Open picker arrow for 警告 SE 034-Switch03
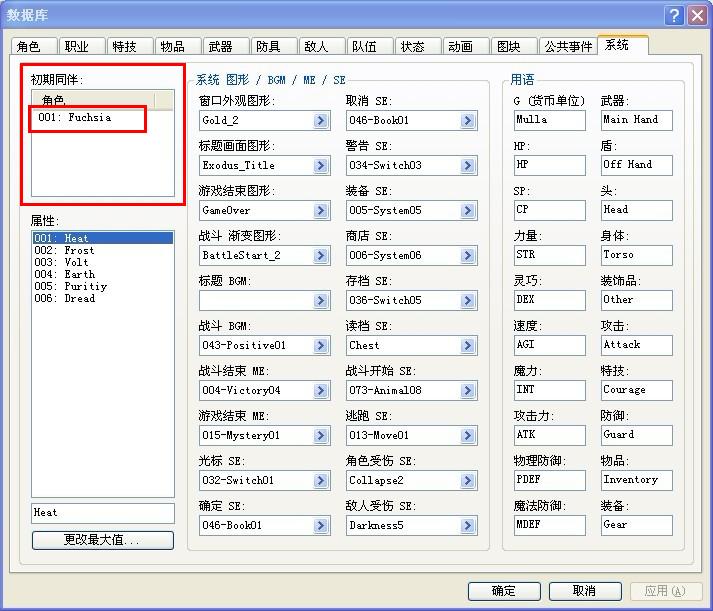The width and height of the screenshot is (713, 611). click(x=468, y=165)
